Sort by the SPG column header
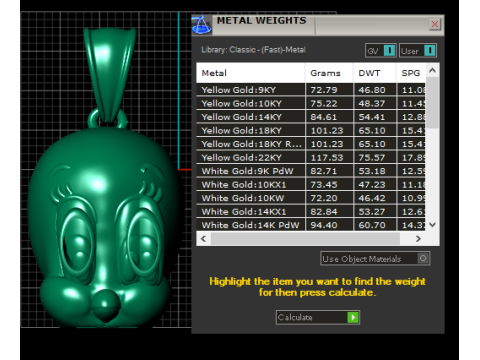This screenshot has height=360, width=480. click(411, 73)
